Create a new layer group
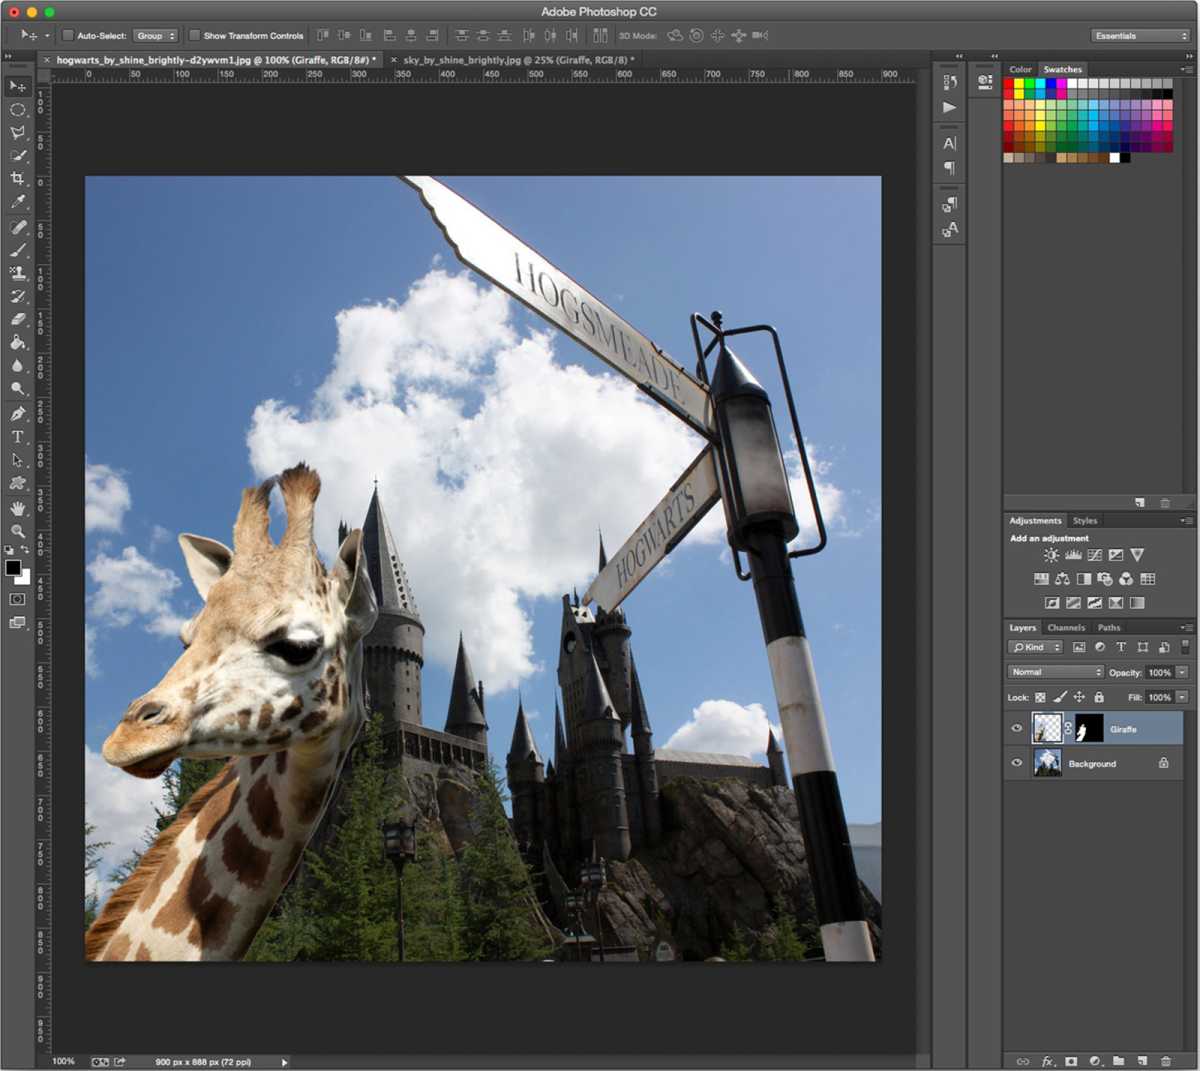The height and width of the screenshot is (1071, 1200). (x=1119, y=1061)
